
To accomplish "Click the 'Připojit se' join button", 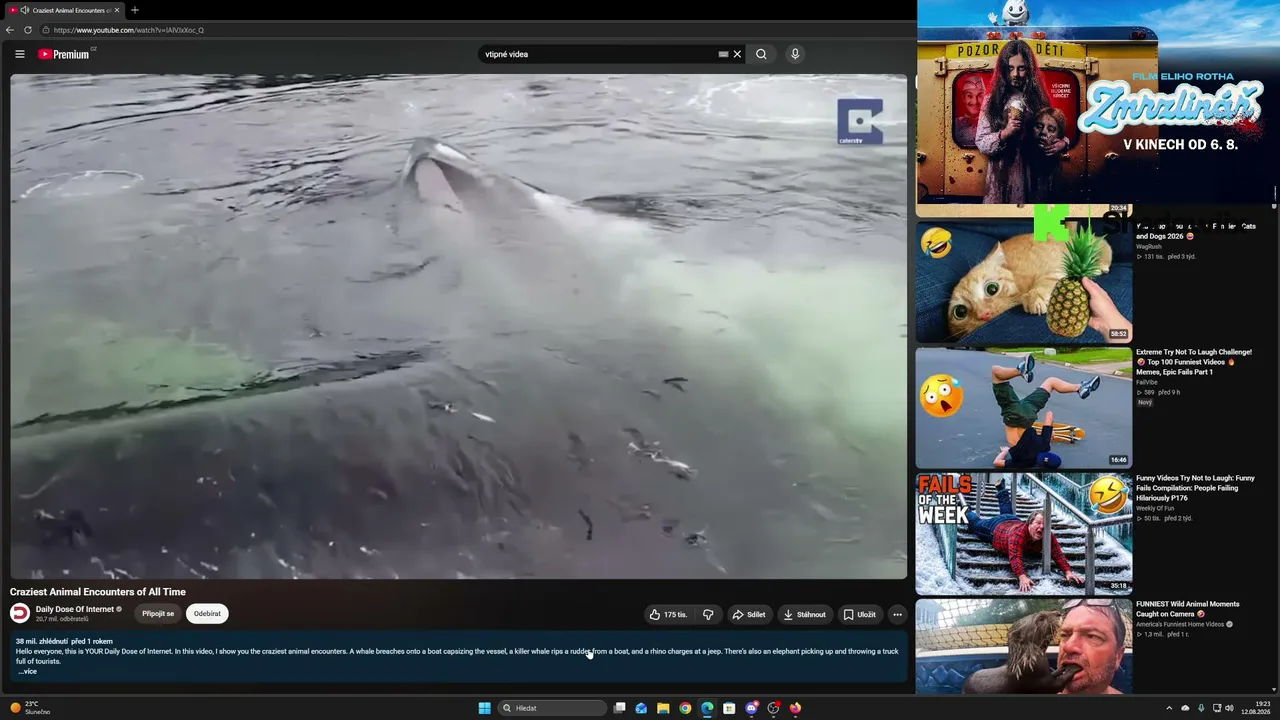I will tap(158, 614).
